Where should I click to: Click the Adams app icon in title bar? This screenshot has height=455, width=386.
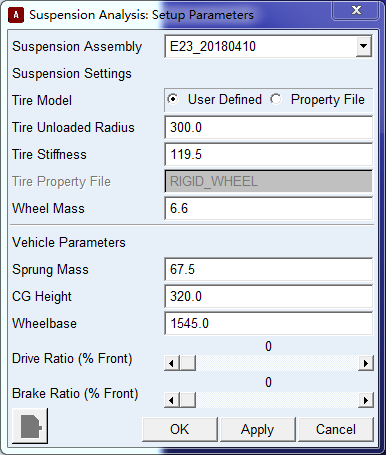[x=16, y=15]
